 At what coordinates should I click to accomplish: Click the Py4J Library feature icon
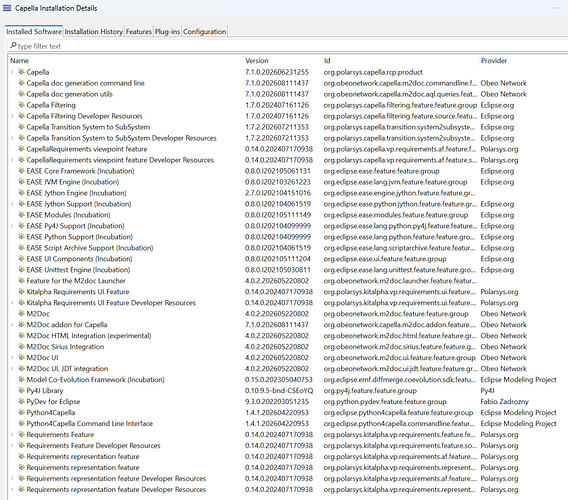[21, 390]
